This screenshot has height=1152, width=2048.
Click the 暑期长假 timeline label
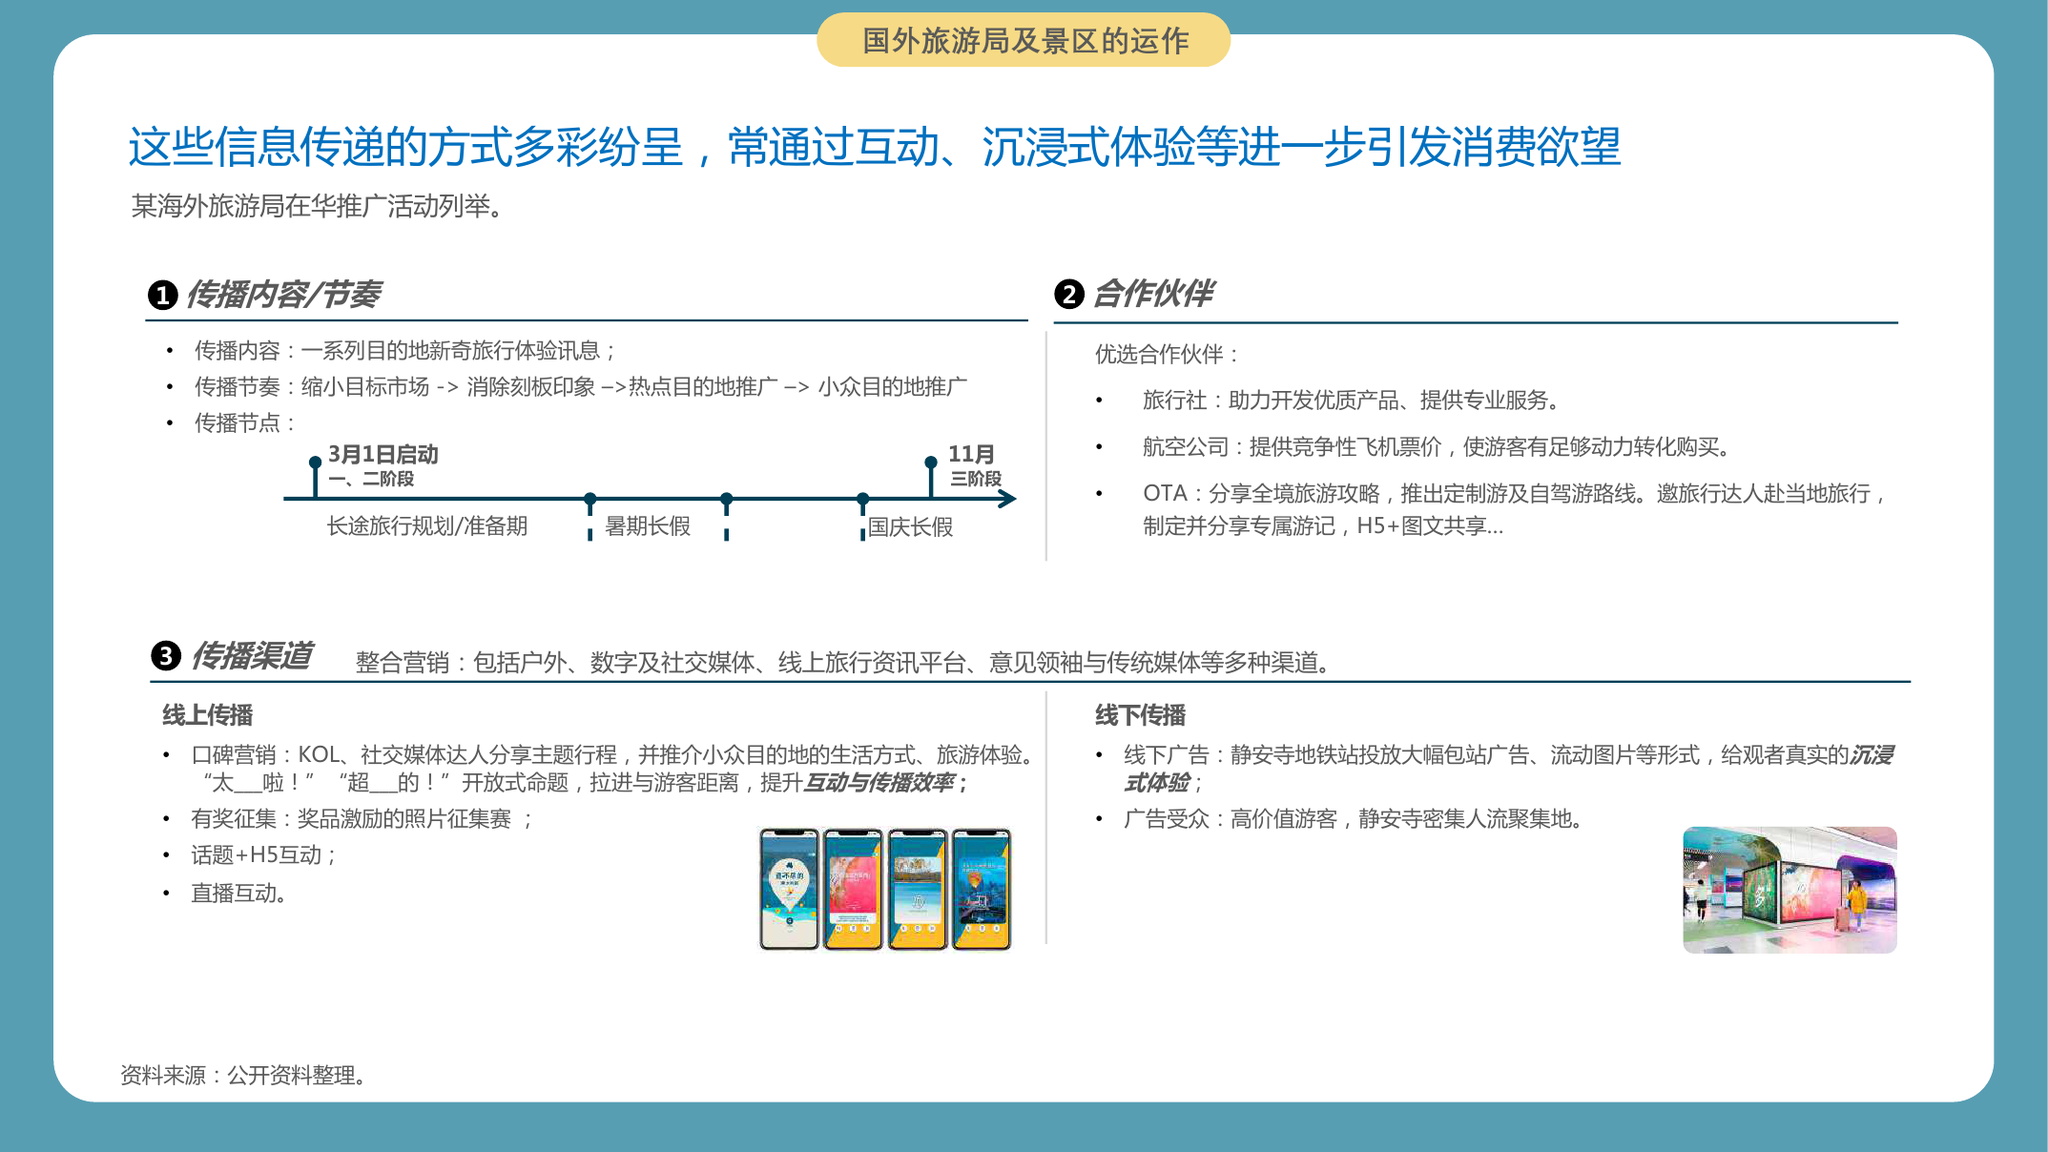tap(647, 526)
